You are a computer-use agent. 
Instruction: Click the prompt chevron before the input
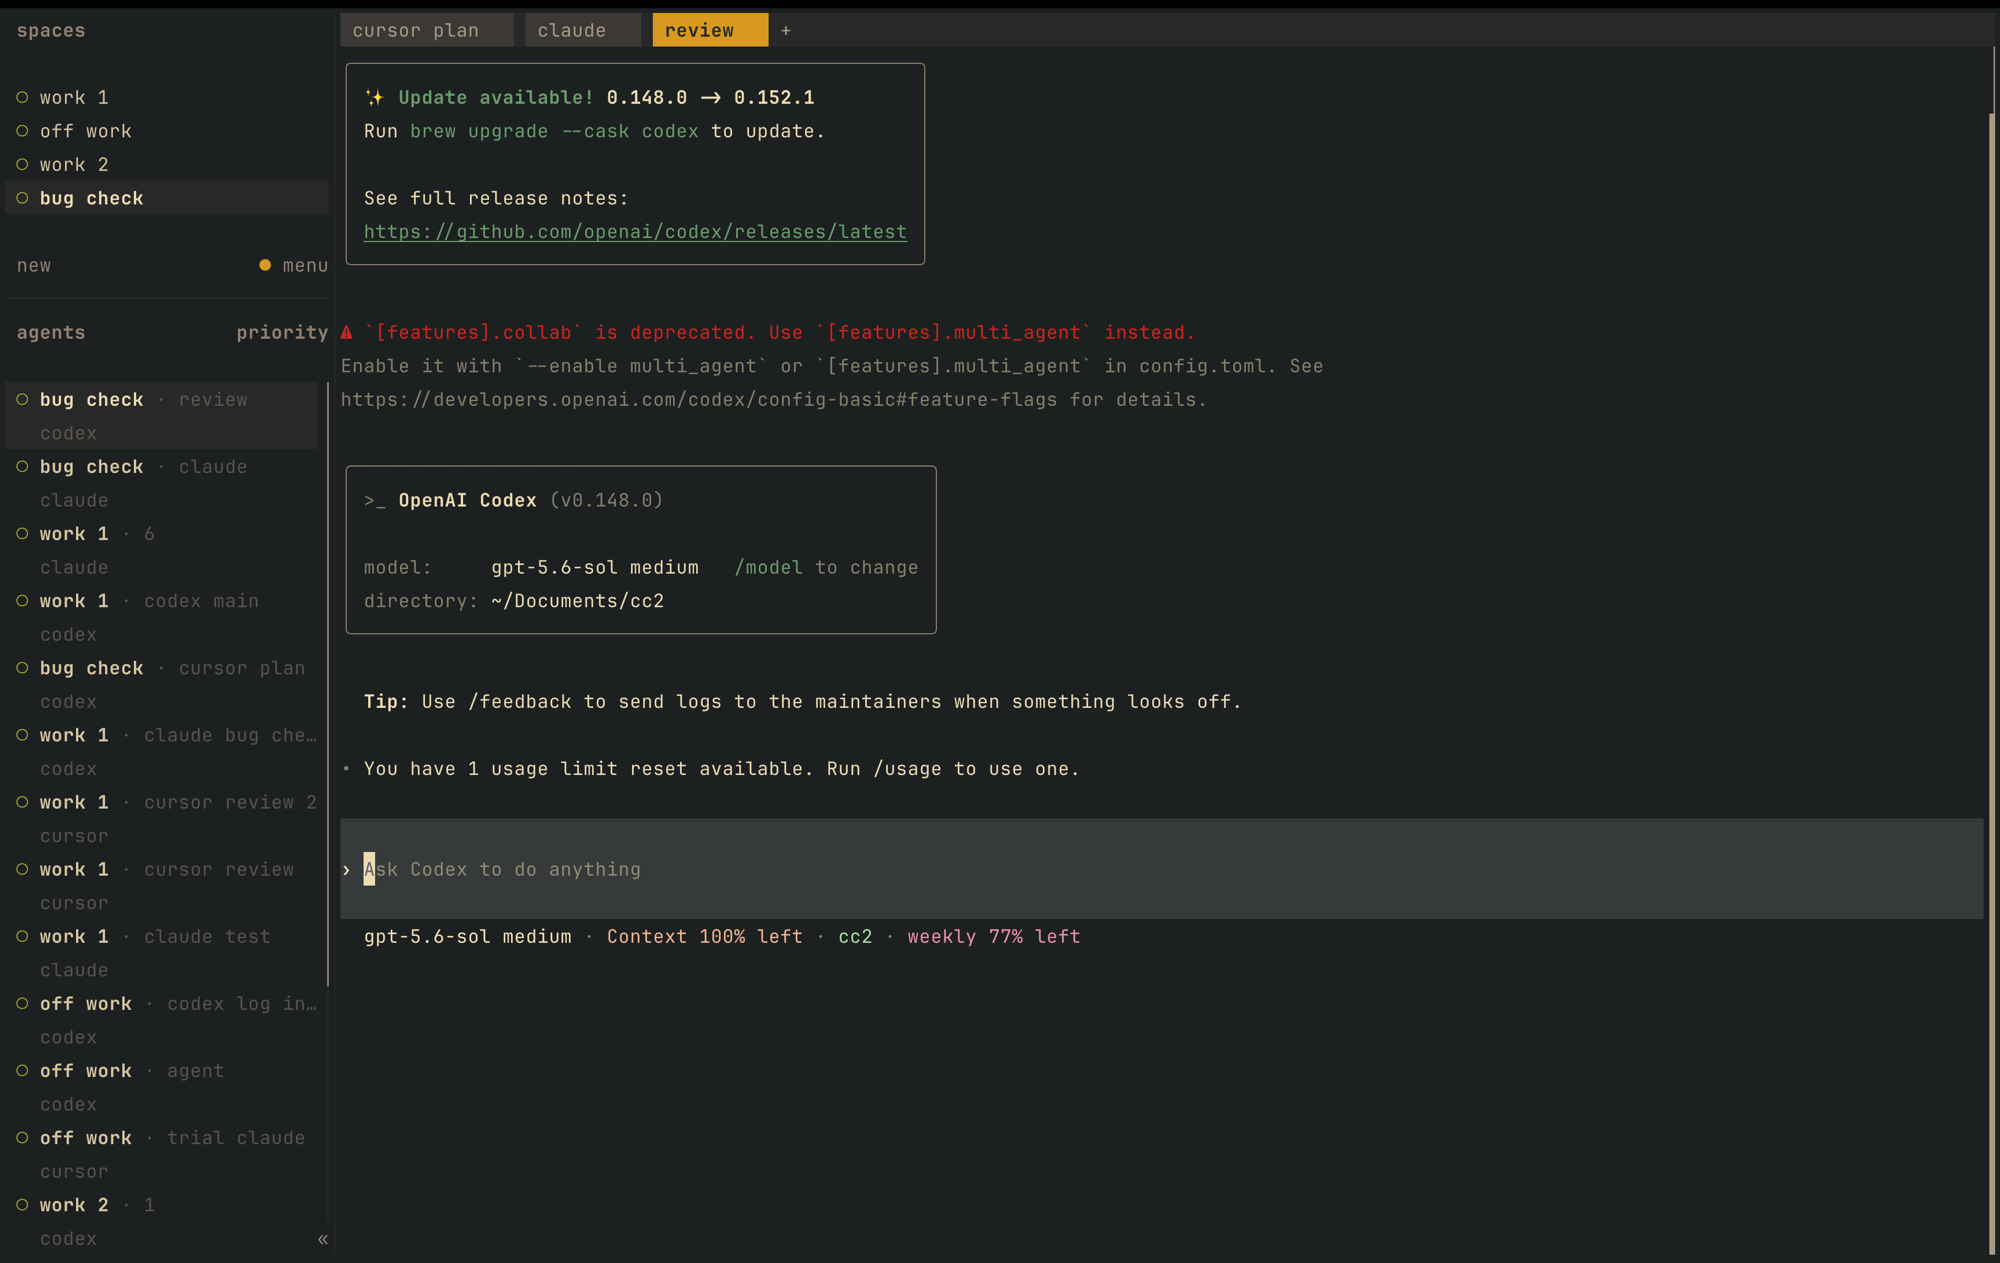[346, 870]
